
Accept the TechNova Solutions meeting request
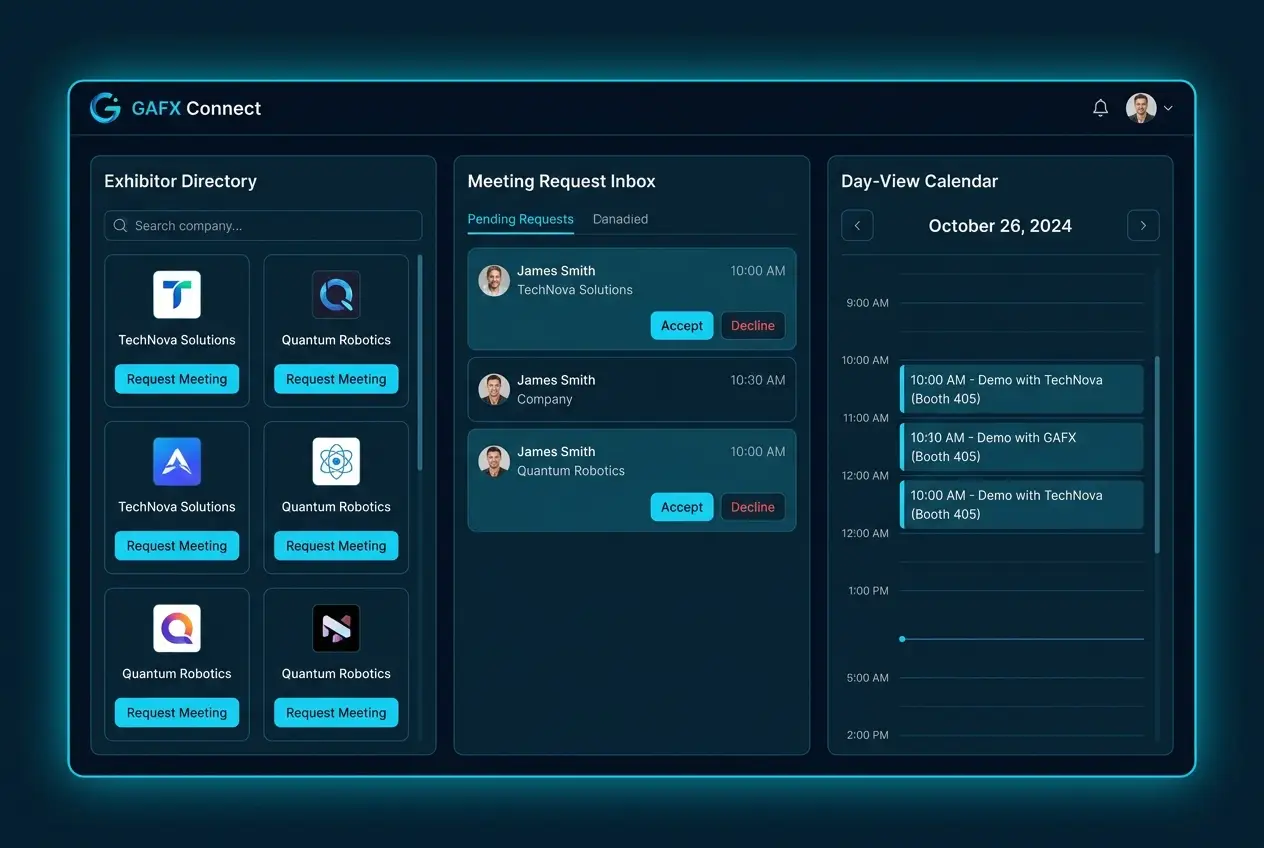pos(682,326)
